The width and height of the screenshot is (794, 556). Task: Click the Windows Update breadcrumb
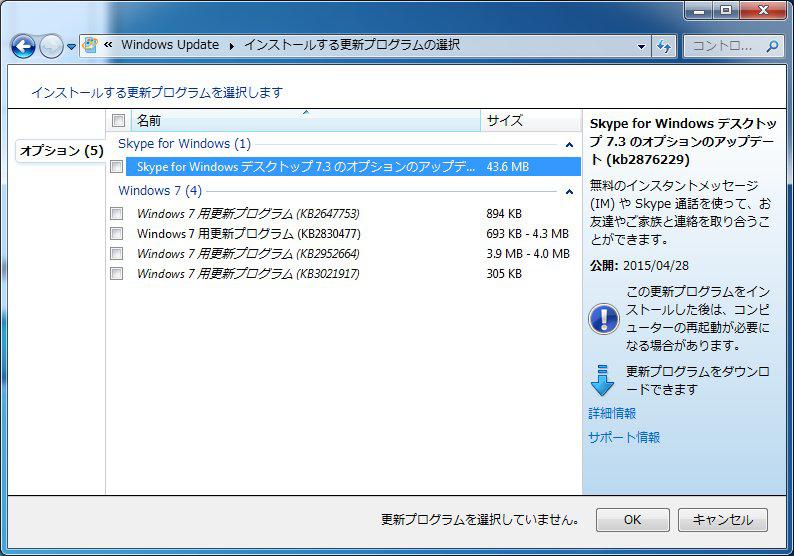point(170,45)
